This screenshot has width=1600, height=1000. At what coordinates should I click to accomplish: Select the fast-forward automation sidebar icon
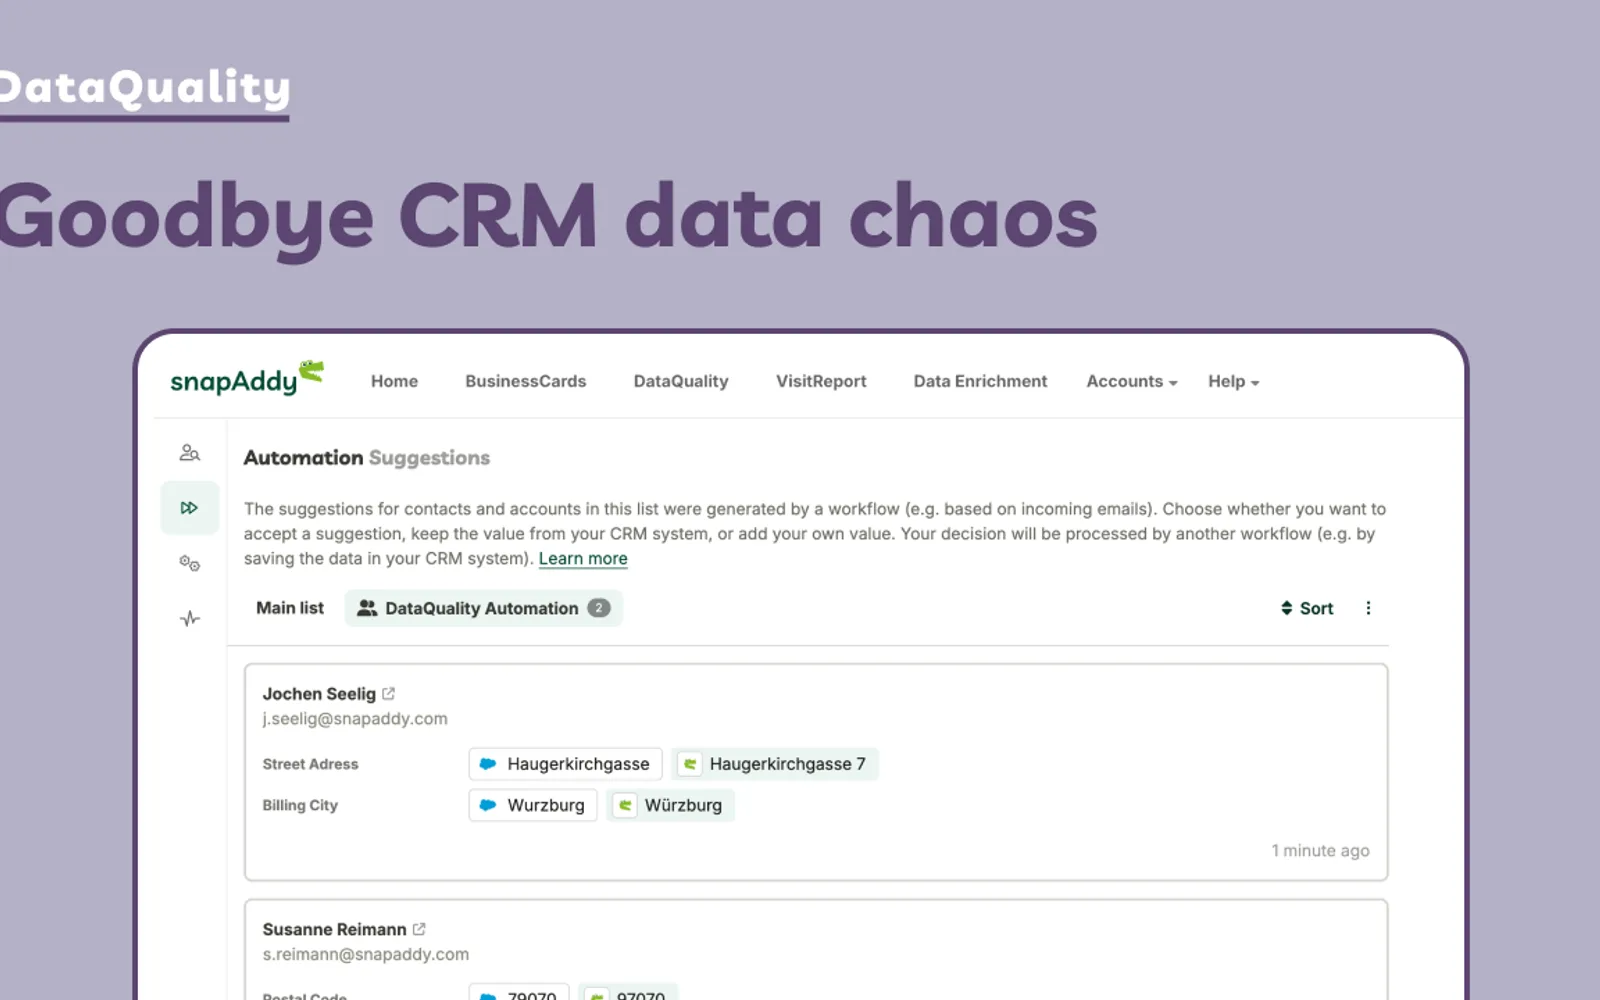click(x=189, y=508)
